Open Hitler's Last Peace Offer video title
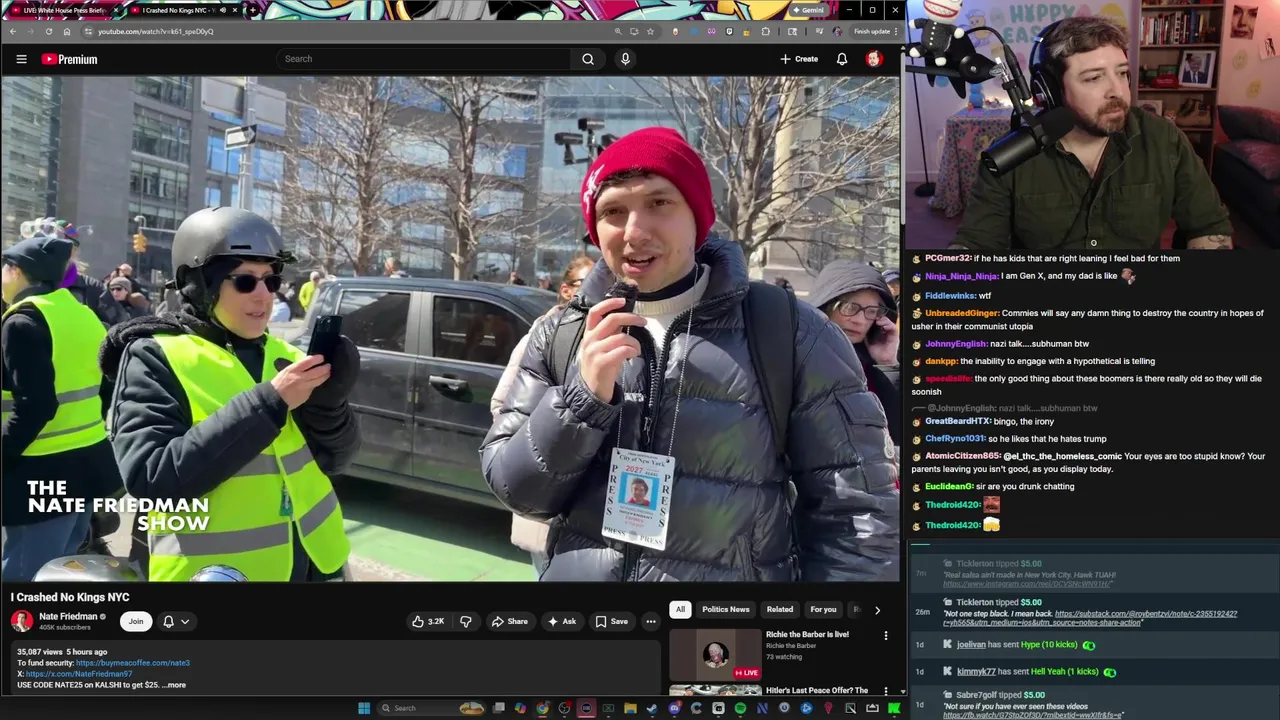 pos(817,690)
